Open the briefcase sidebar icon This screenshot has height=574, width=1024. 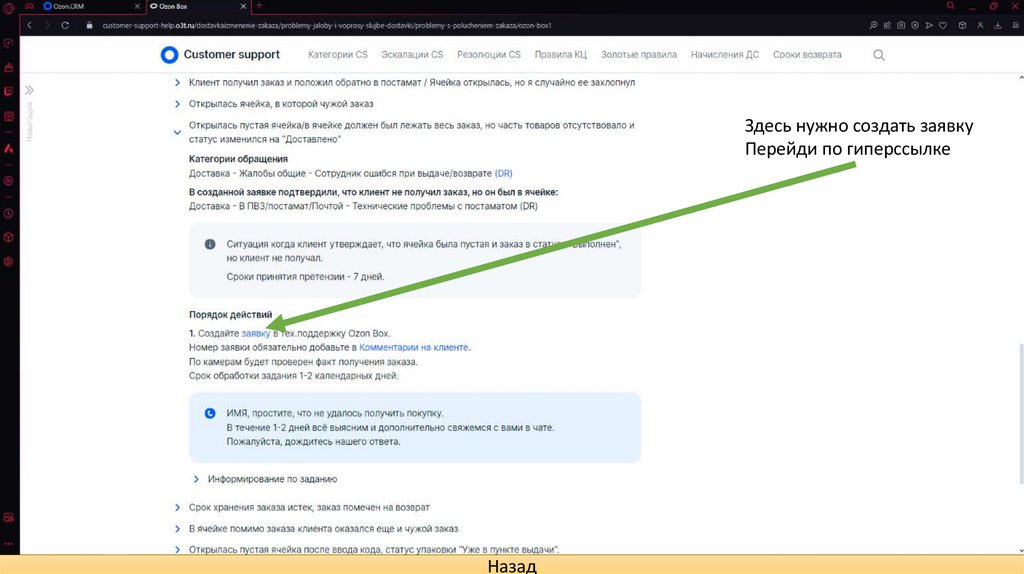click(8, 67)
